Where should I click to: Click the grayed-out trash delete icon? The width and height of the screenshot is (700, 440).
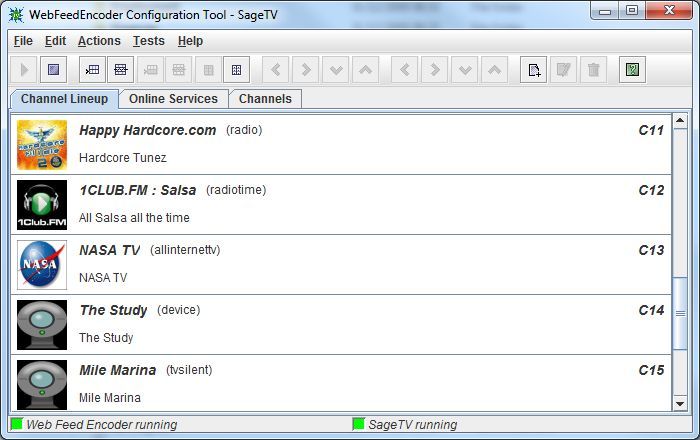[x=593, y=70]
